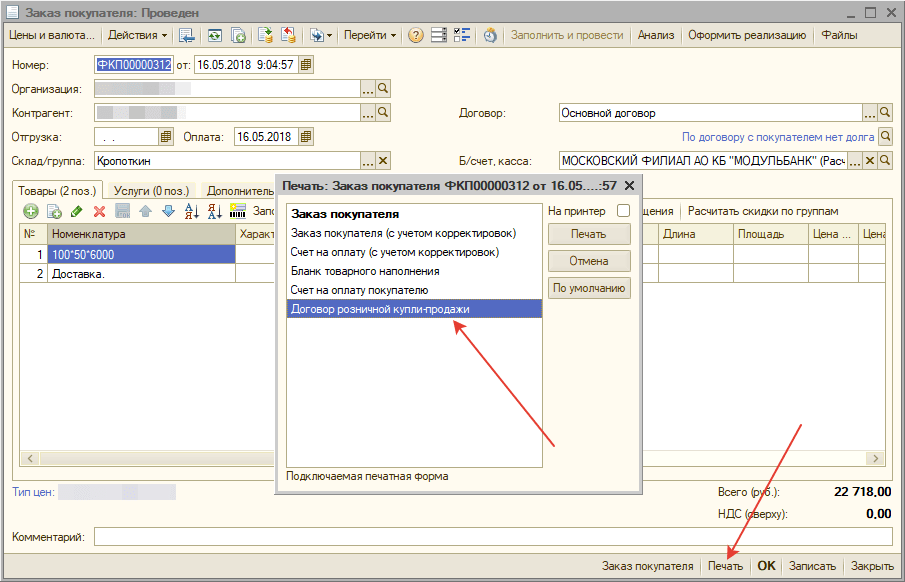Click into the Комментарий input field

pyautogui.click(x=478, y=538)
